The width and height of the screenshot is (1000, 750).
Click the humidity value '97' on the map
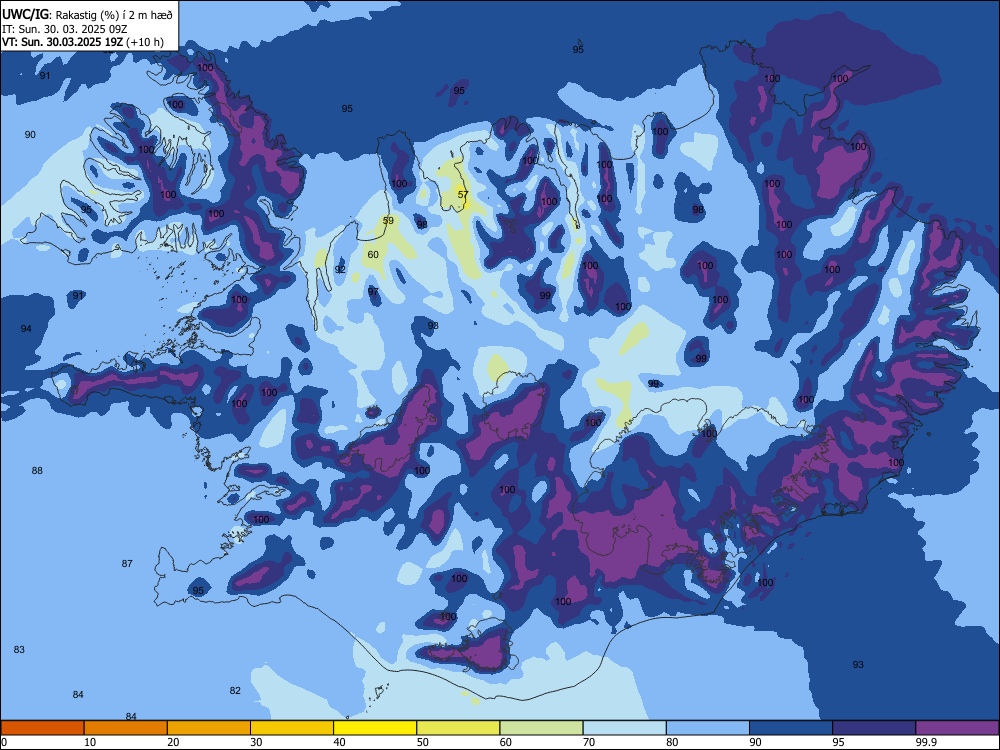point(373,291)
